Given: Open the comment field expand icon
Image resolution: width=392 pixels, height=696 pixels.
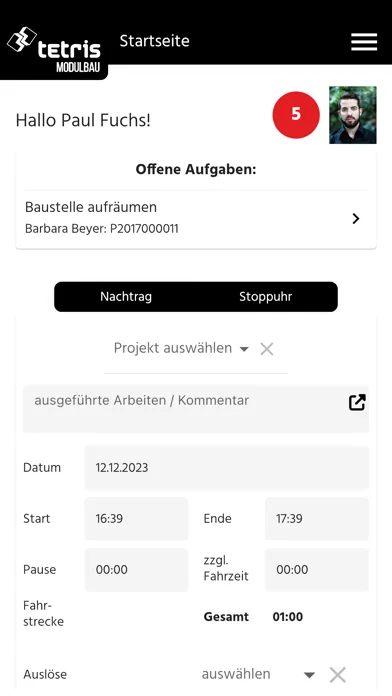Looking at the screenshot, I should [x=357, y=403].
